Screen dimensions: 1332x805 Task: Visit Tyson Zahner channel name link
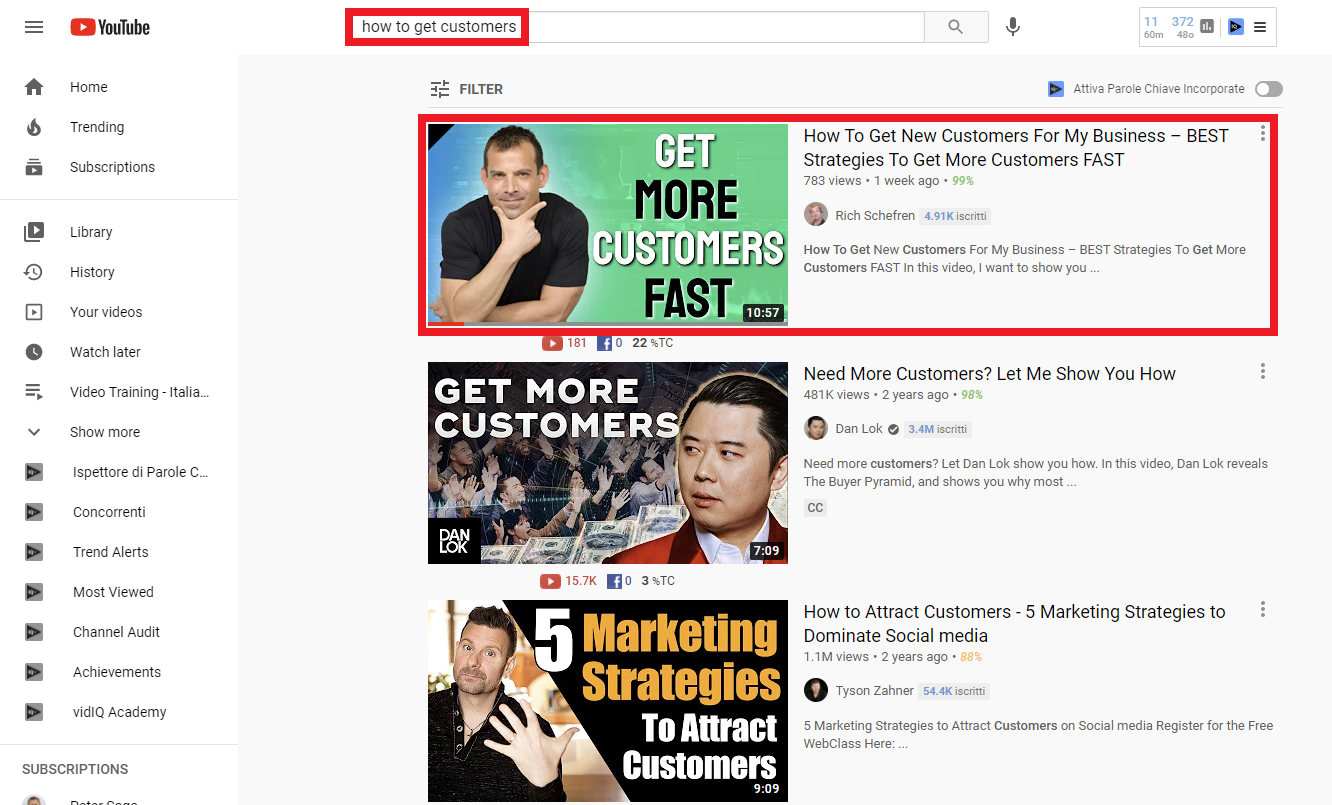(x=875, y=690)
